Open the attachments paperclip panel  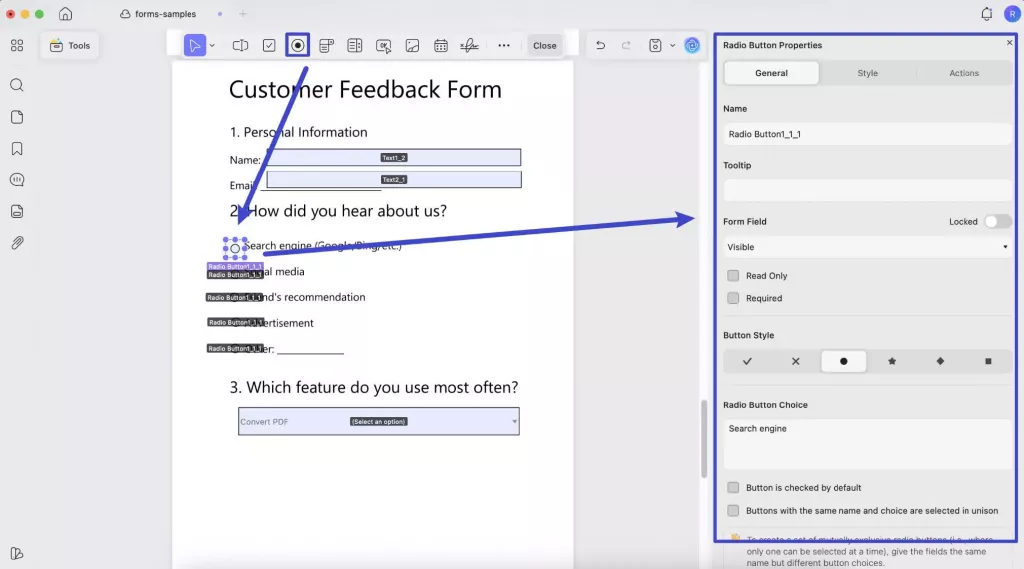pyautogui.click(x=17, y=242)
